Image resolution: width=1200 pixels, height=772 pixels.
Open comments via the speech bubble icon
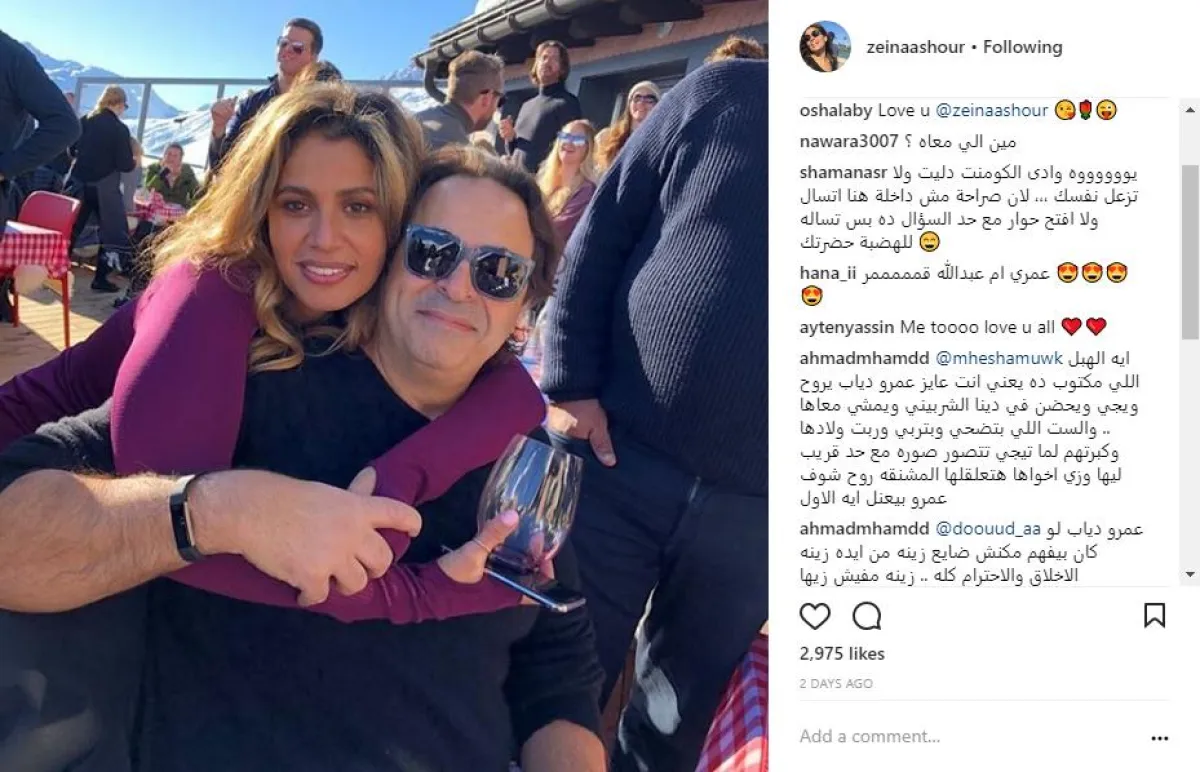coord(867,616)
